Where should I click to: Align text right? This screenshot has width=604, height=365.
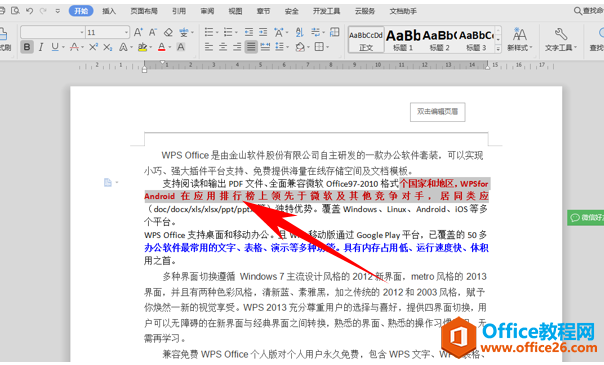[237, 47]
